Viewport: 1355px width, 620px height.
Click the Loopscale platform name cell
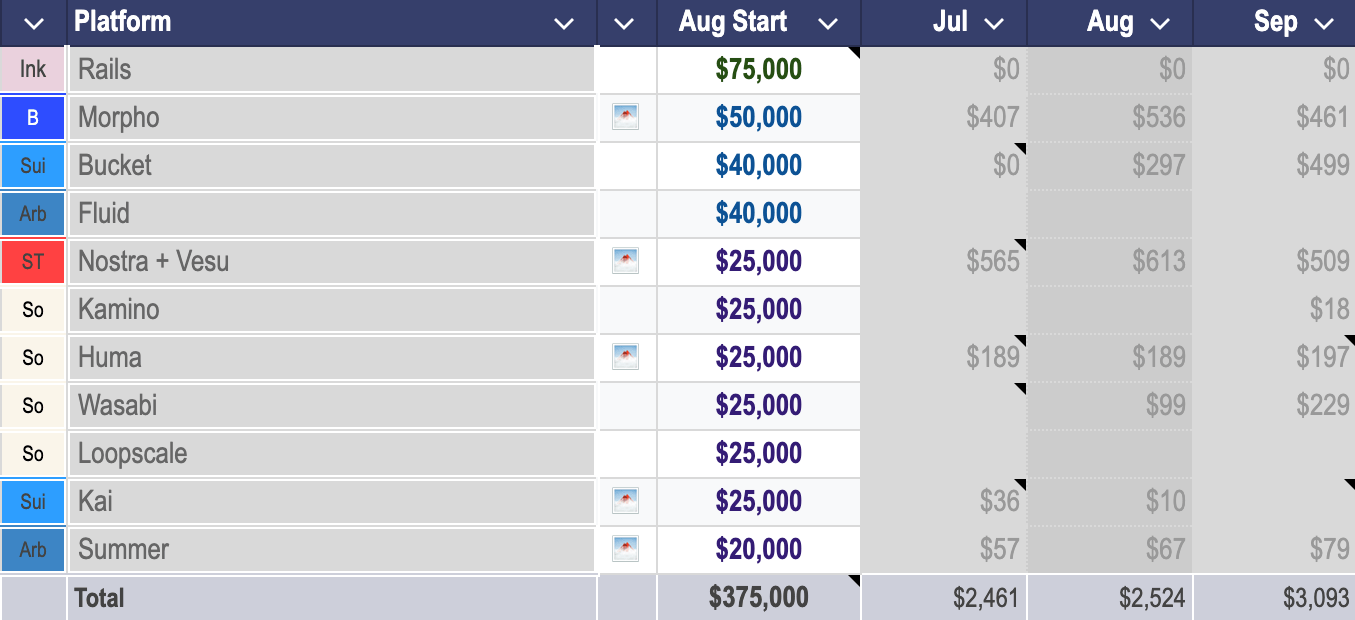coord(330,454)
